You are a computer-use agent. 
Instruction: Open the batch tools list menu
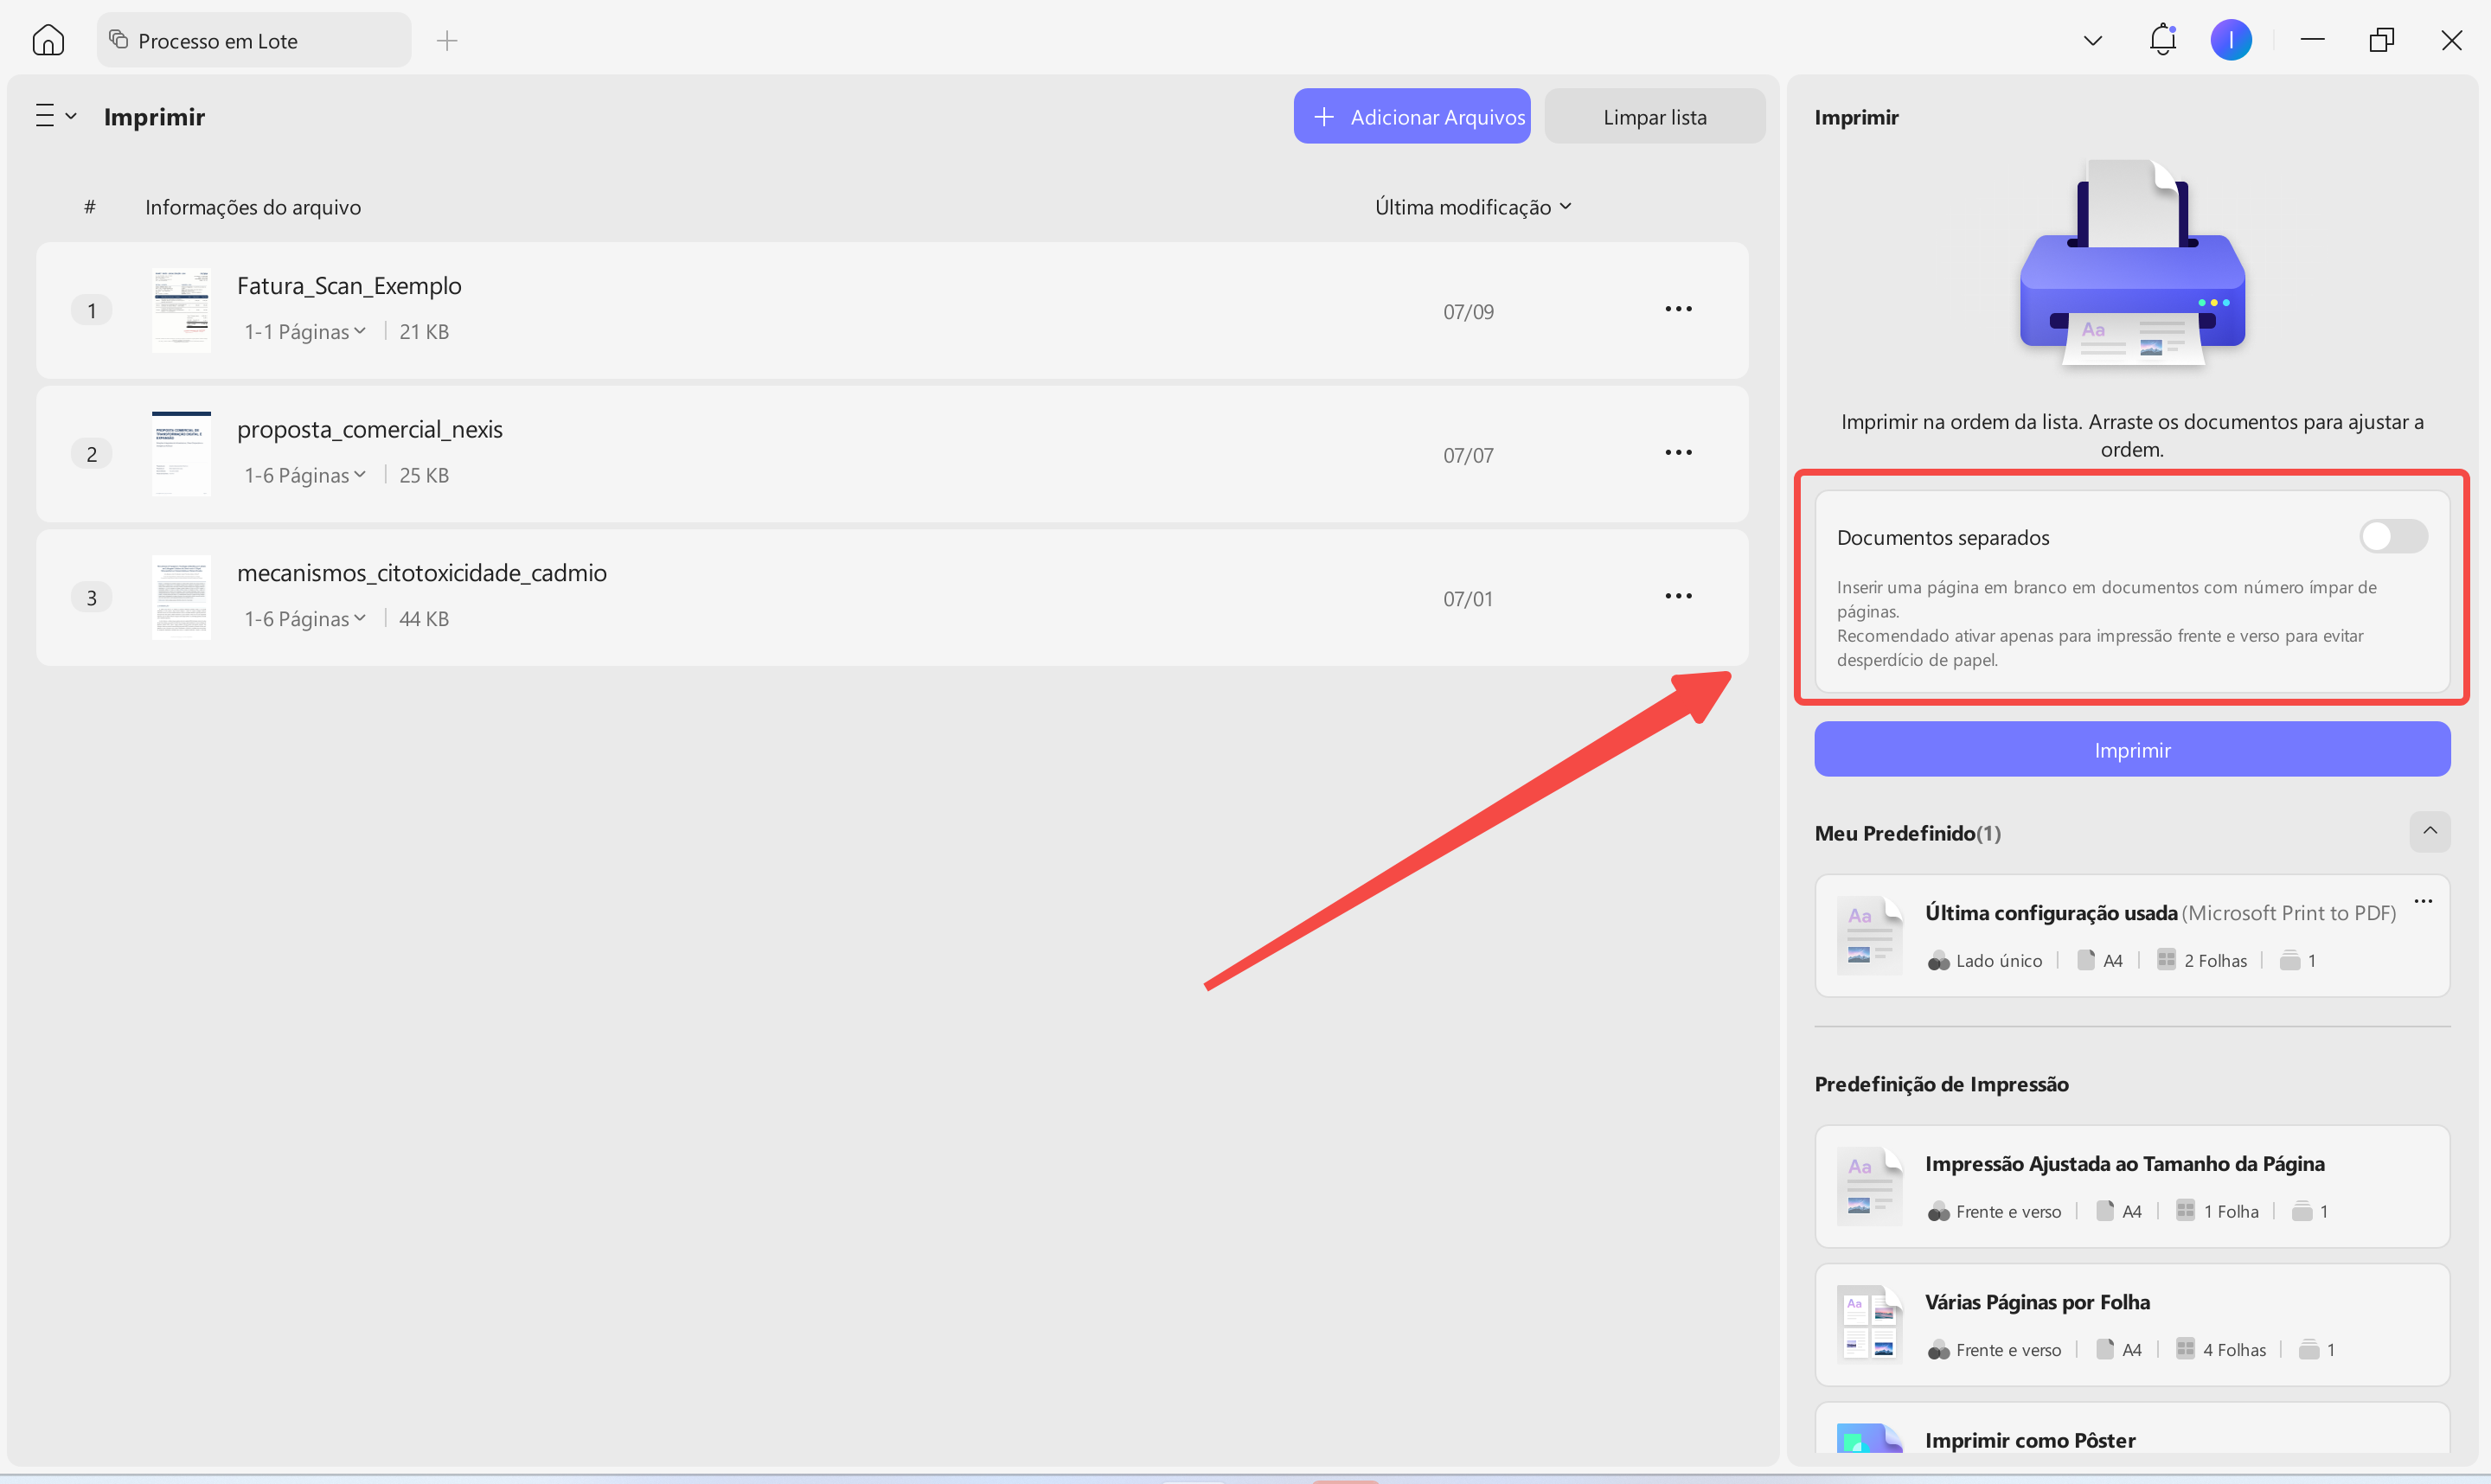pyautogui.click(x=56, y=116)
